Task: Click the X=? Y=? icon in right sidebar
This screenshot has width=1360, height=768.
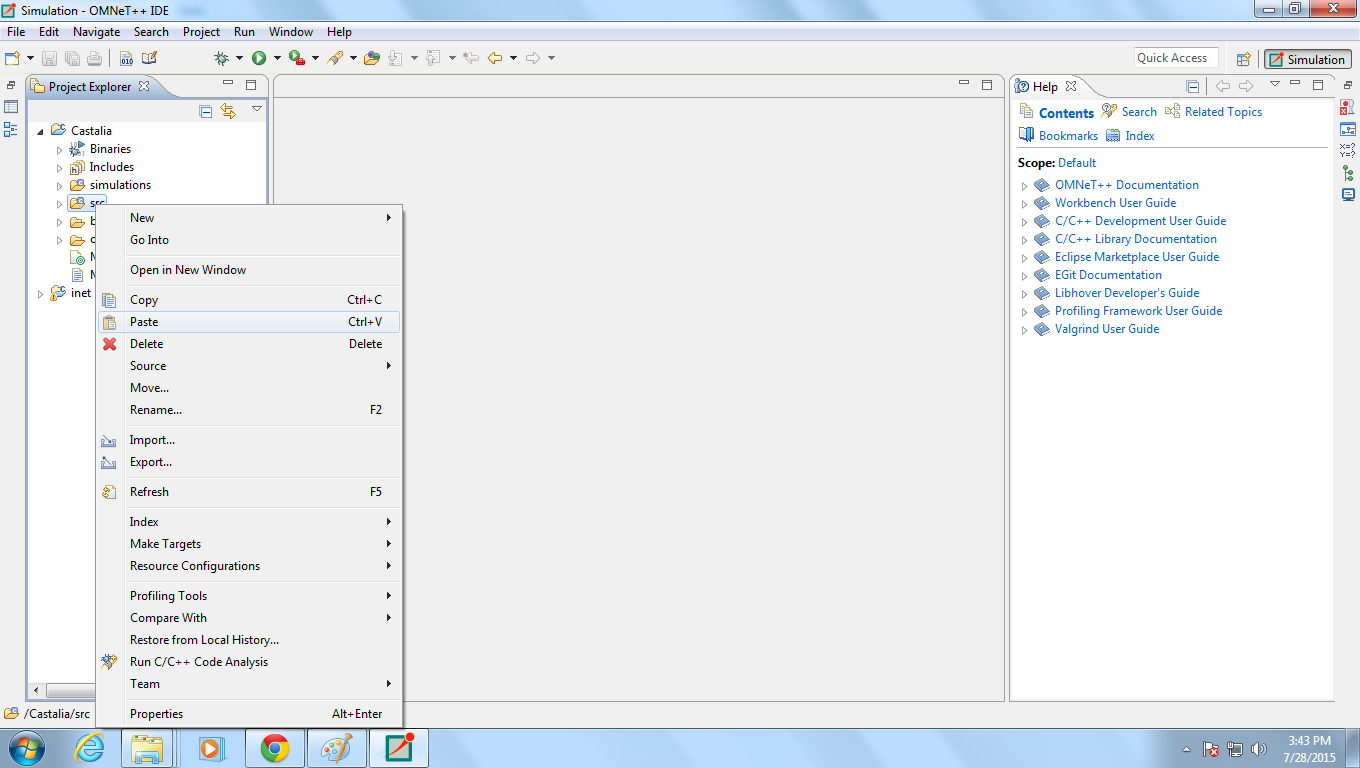Action: pos(1347,150)
